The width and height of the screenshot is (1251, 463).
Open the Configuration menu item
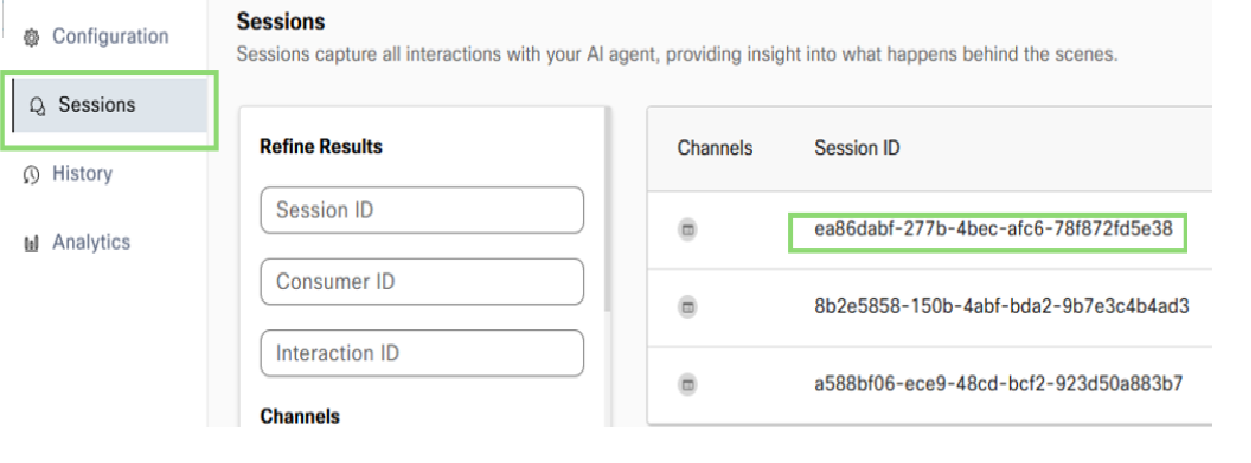(x=109, y=37)
